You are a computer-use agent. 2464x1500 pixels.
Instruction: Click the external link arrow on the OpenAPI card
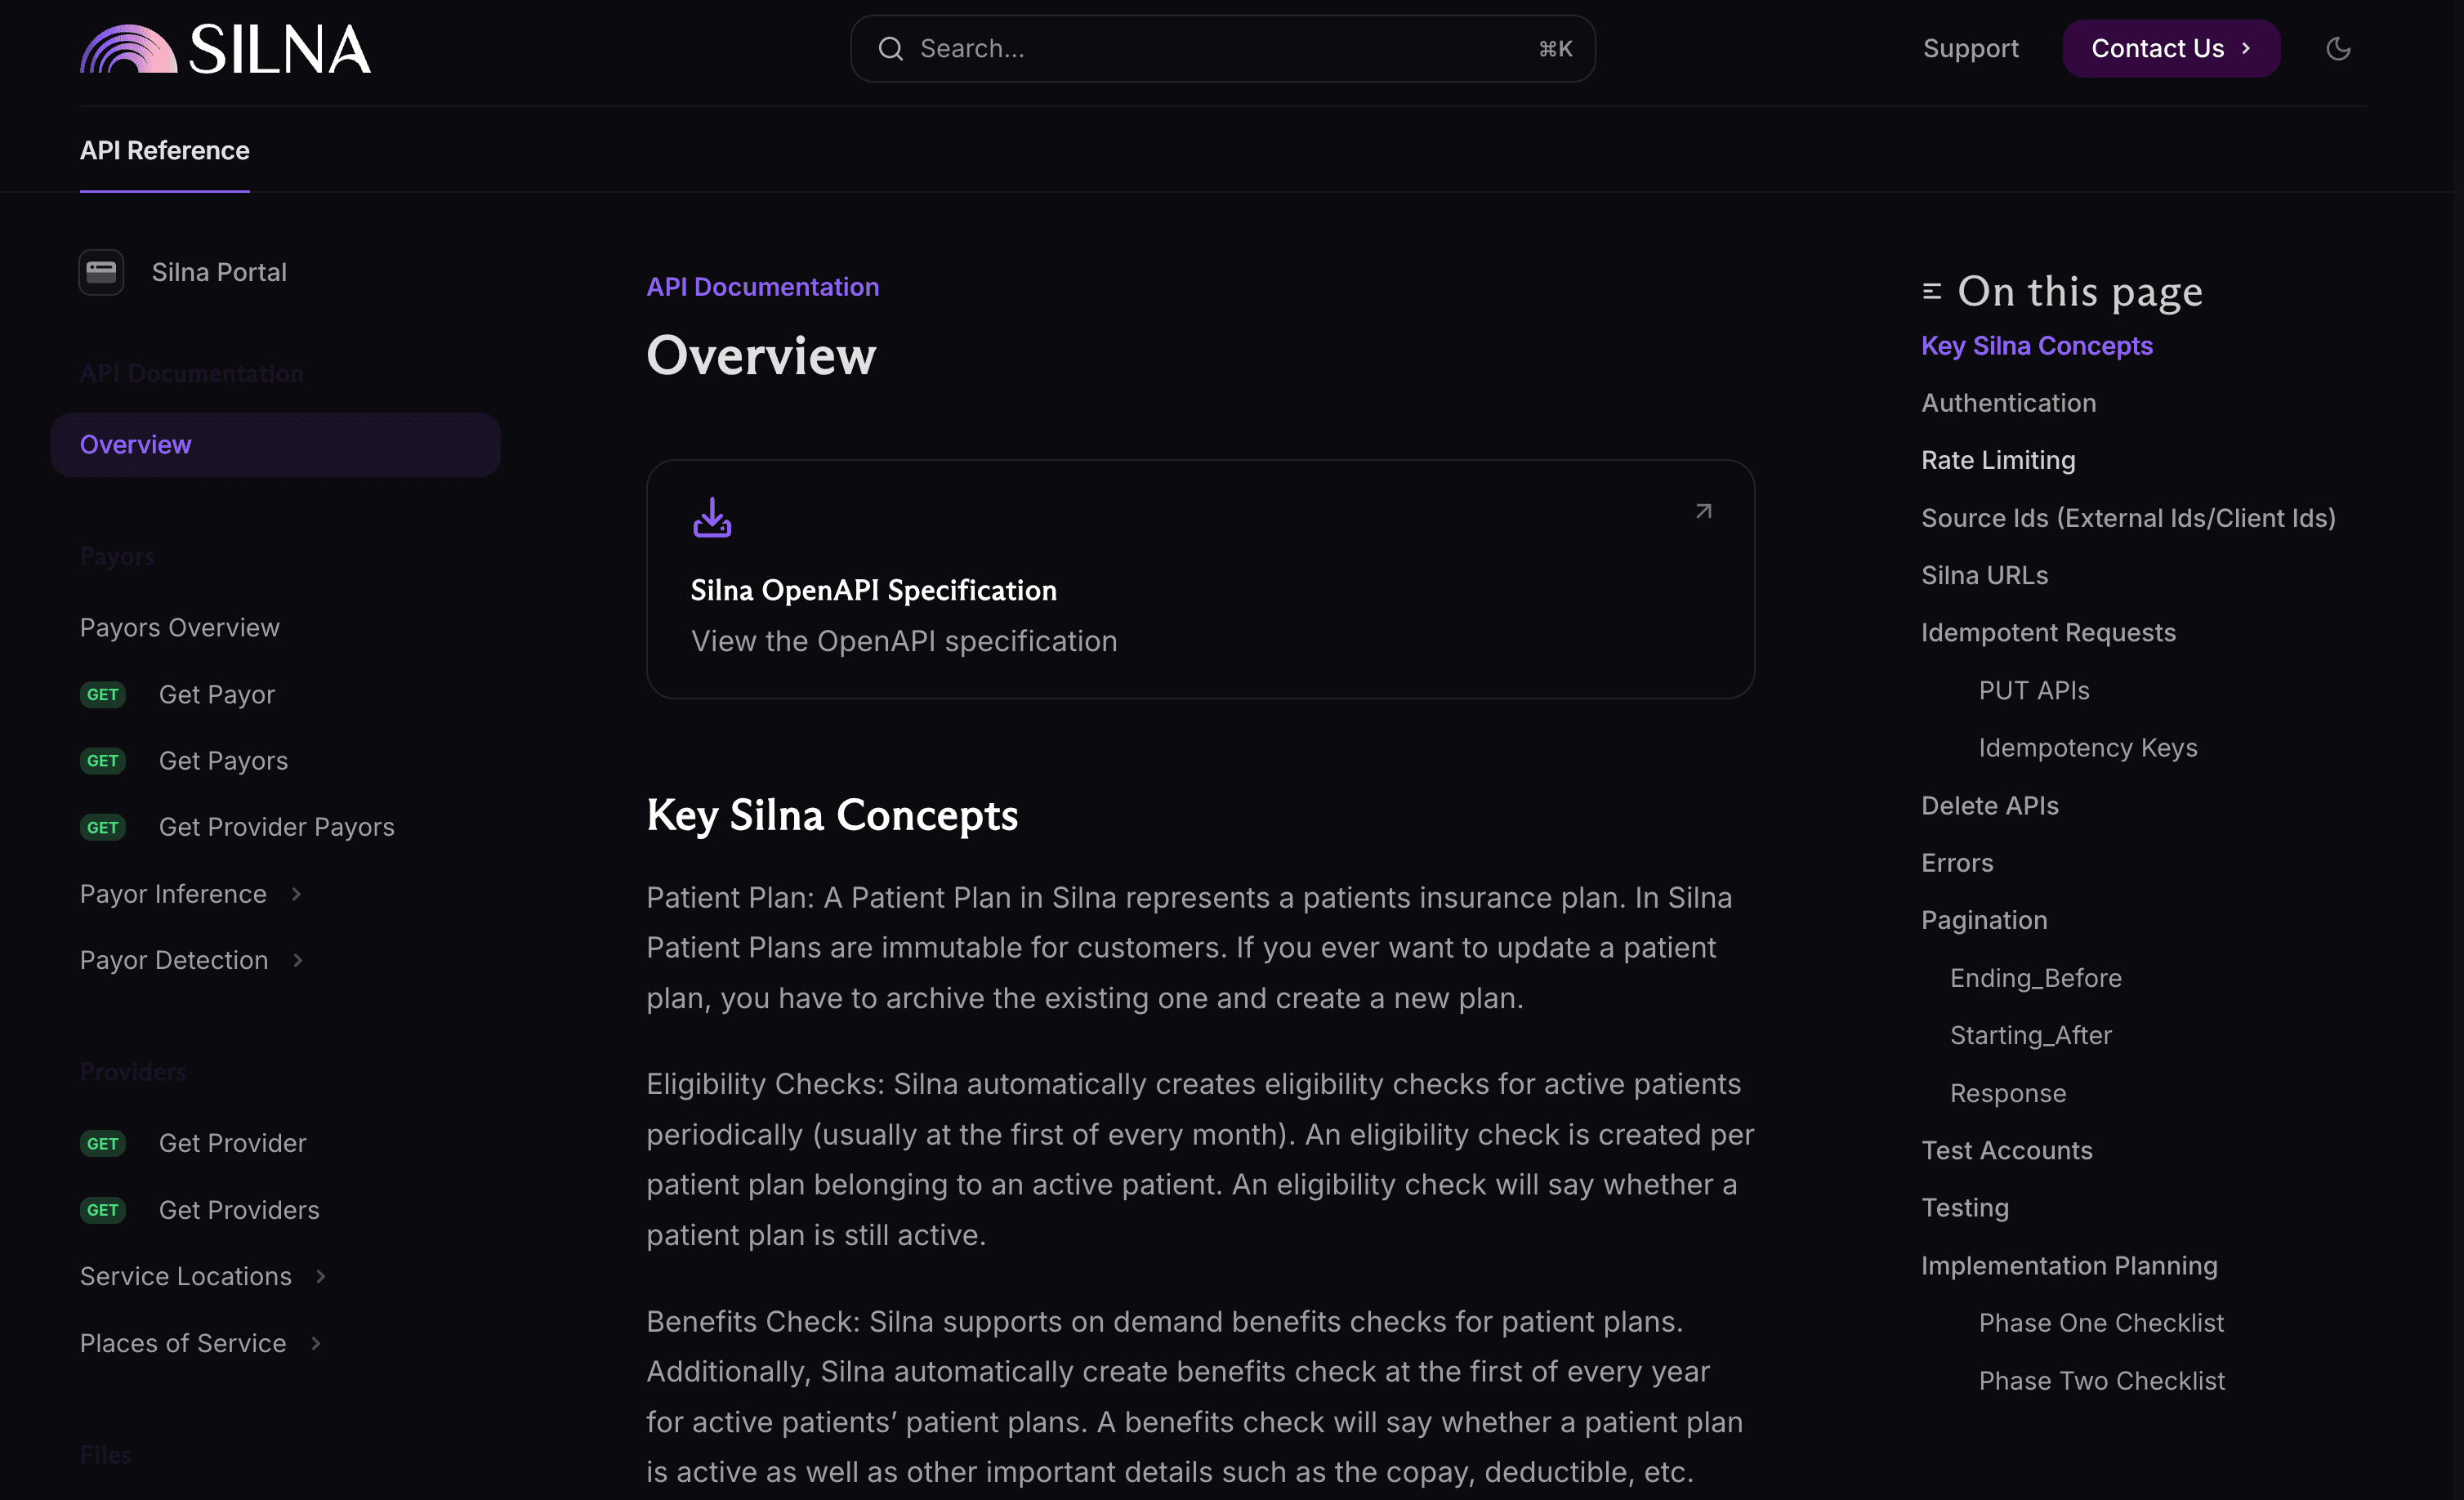click(x=1704, y=511)
